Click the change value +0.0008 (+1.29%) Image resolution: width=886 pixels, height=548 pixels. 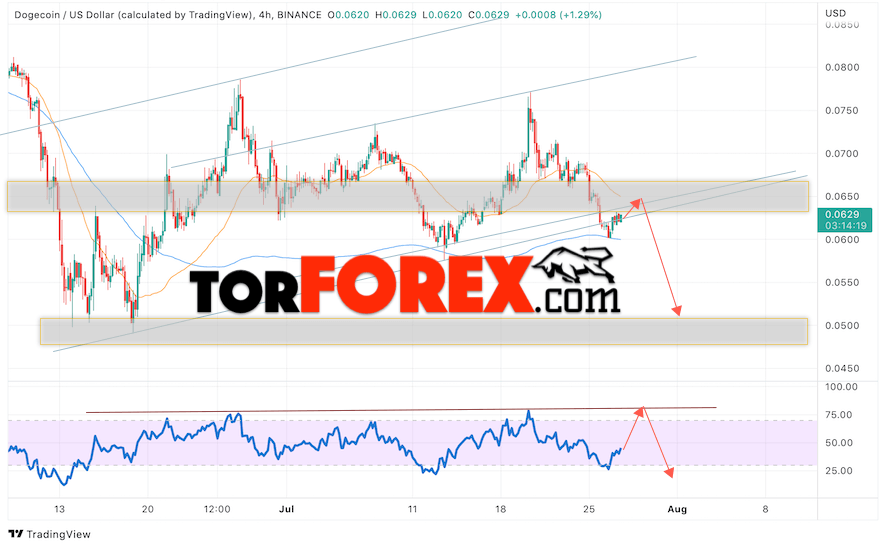pyautogui.click(x=558, y=15)
